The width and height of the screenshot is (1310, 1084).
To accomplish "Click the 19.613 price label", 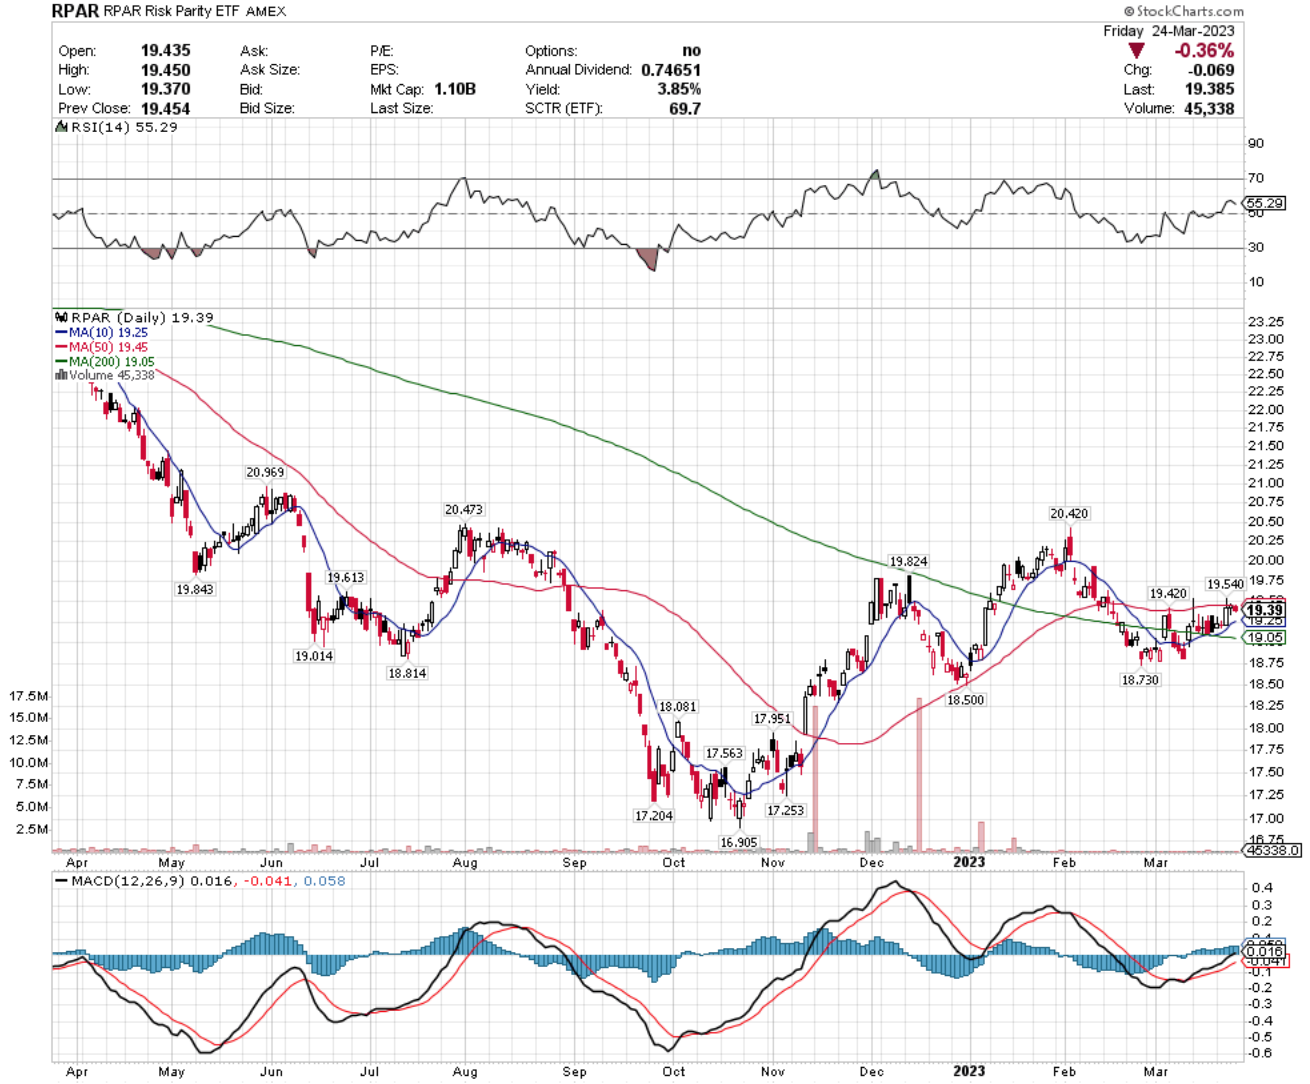I will 346,577.
